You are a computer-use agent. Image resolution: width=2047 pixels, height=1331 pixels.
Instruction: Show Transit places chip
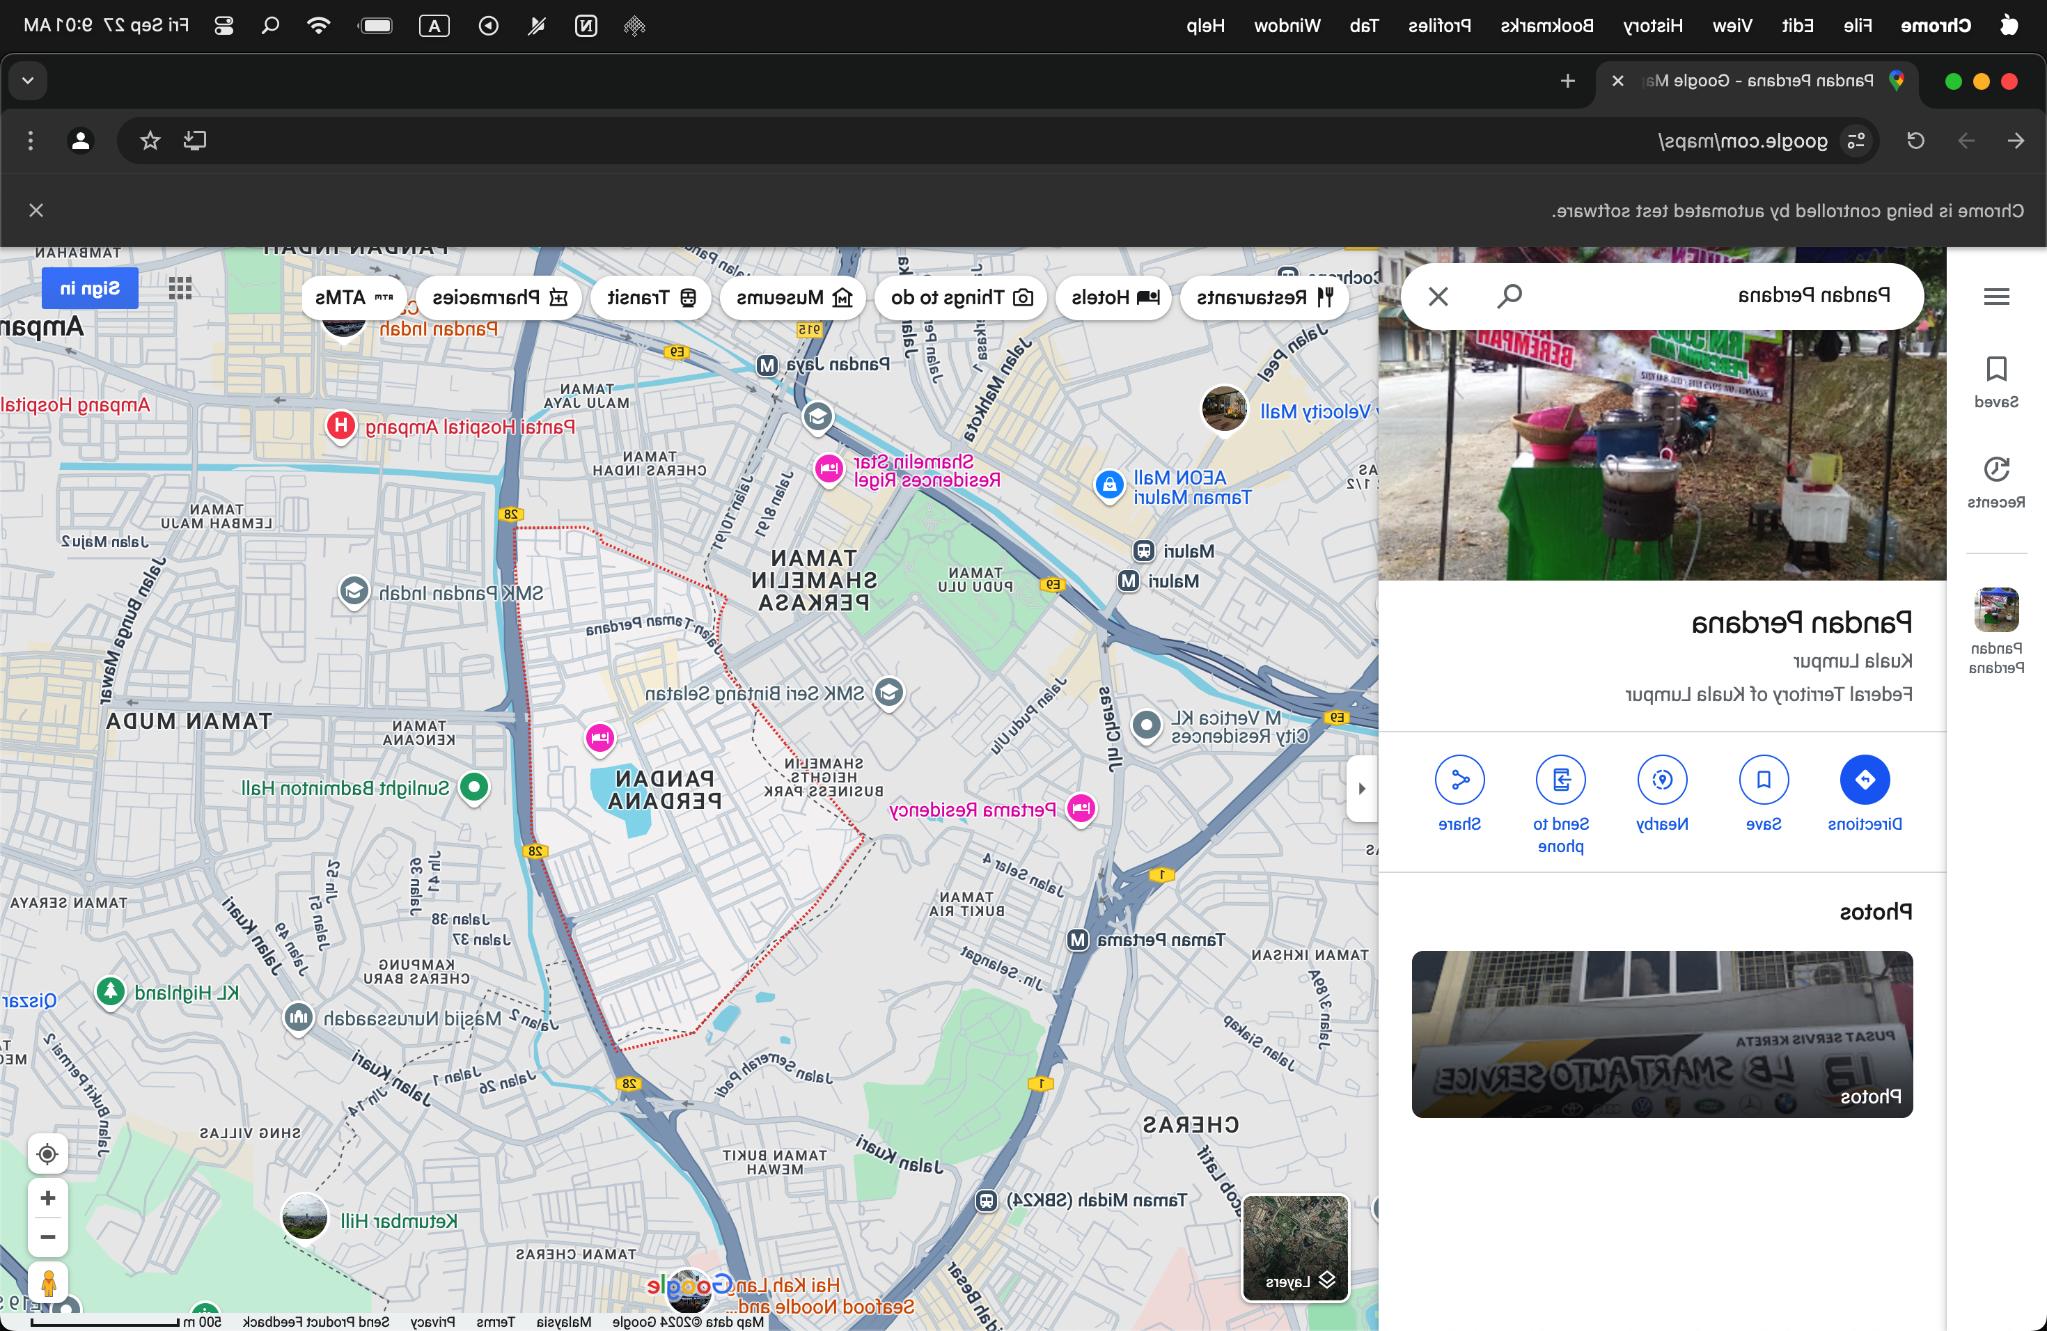click(650, 298)
